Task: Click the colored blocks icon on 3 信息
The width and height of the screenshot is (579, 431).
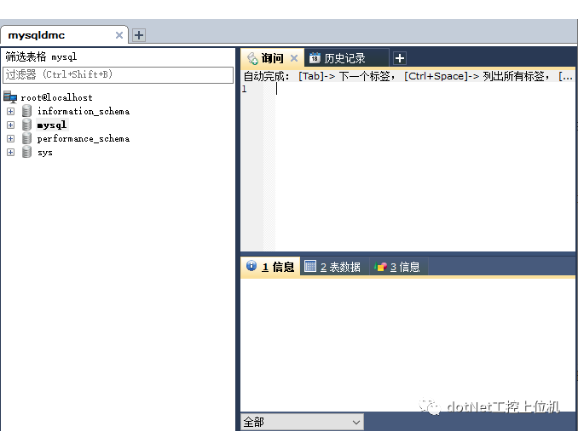Action: pyautogui.click(x=380, y=266)
